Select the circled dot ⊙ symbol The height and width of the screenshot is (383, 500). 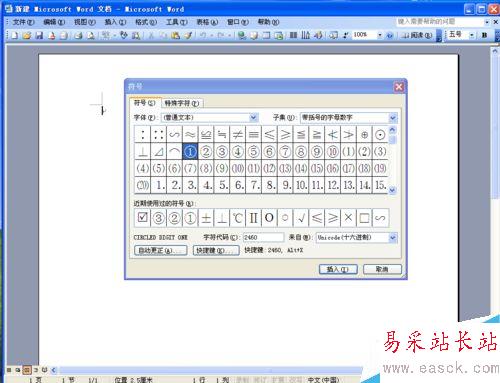(x=380, y=135)
